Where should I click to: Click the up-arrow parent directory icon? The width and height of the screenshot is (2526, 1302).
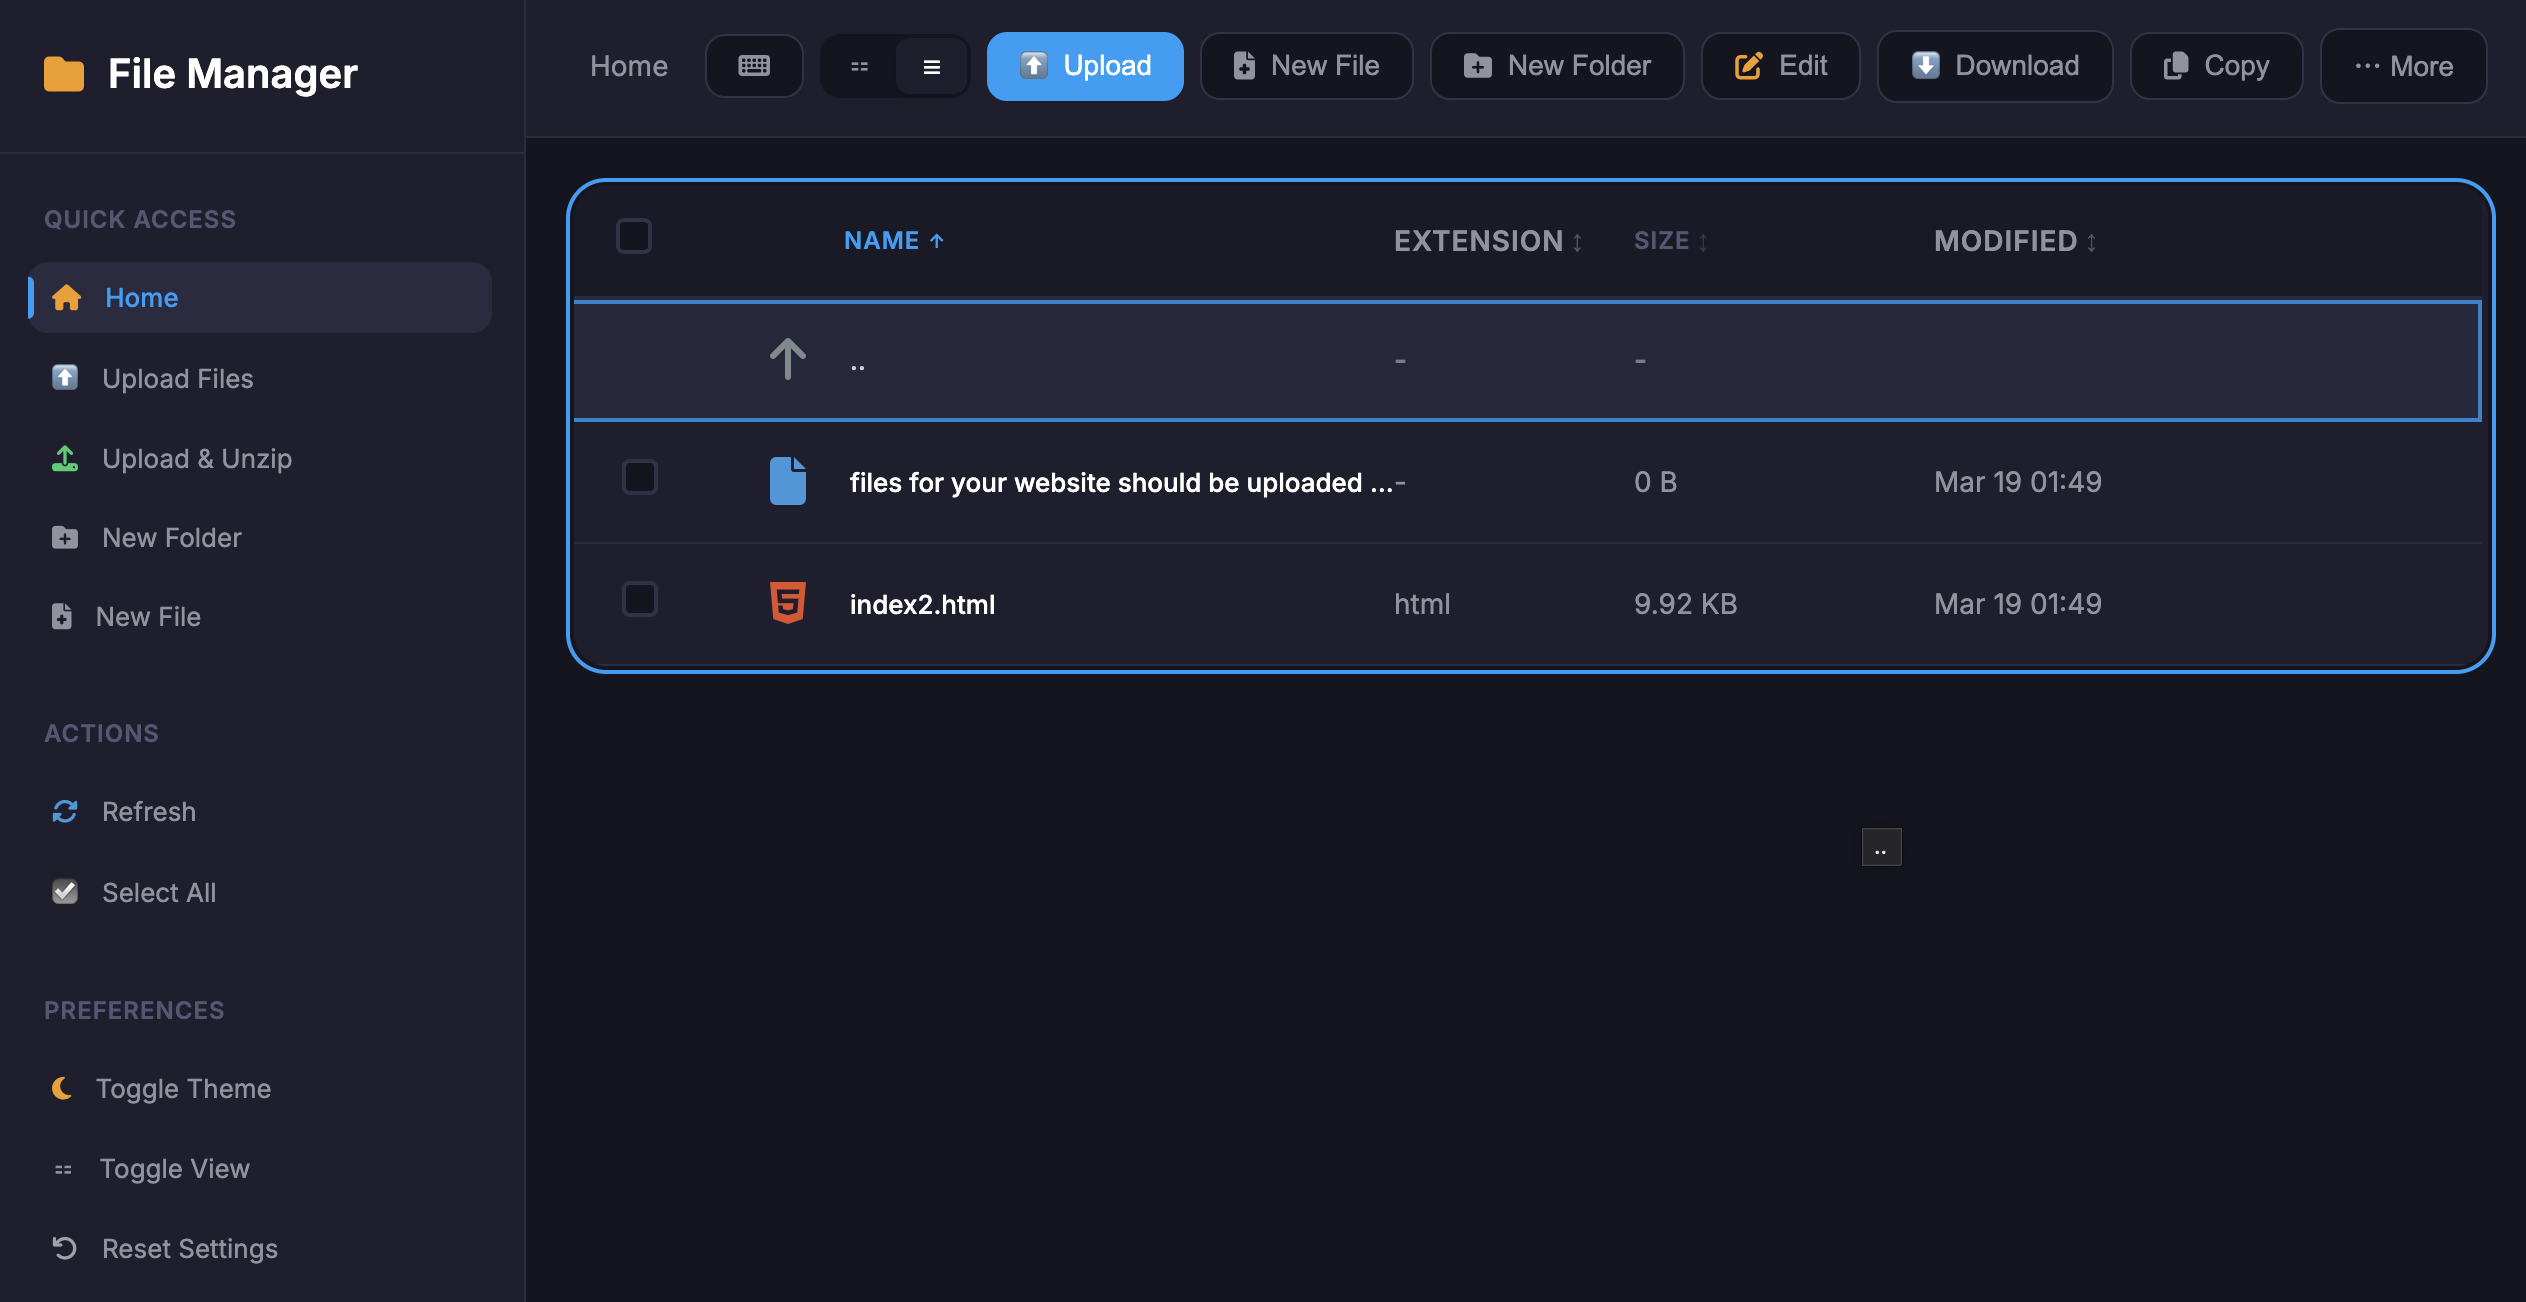pos(787,359)
